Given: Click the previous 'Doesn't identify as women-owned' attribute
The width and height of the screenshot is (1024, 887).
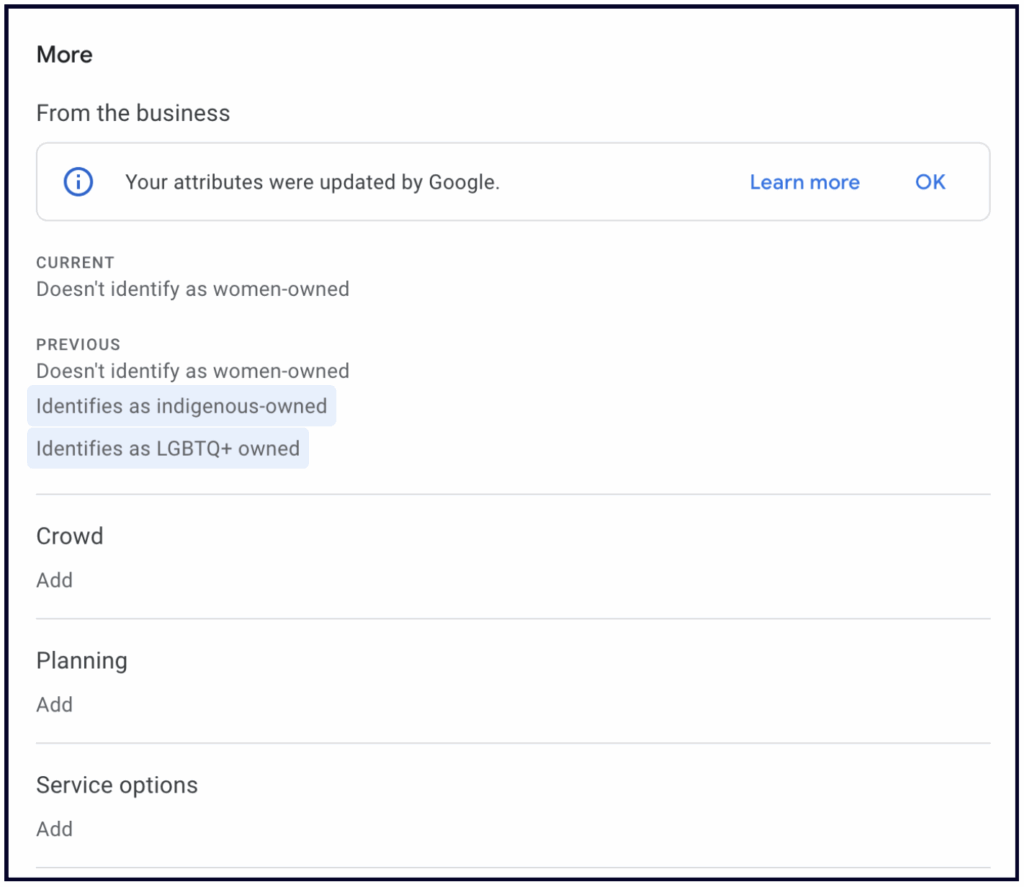Looking at the screenshot, I should 193,371.
